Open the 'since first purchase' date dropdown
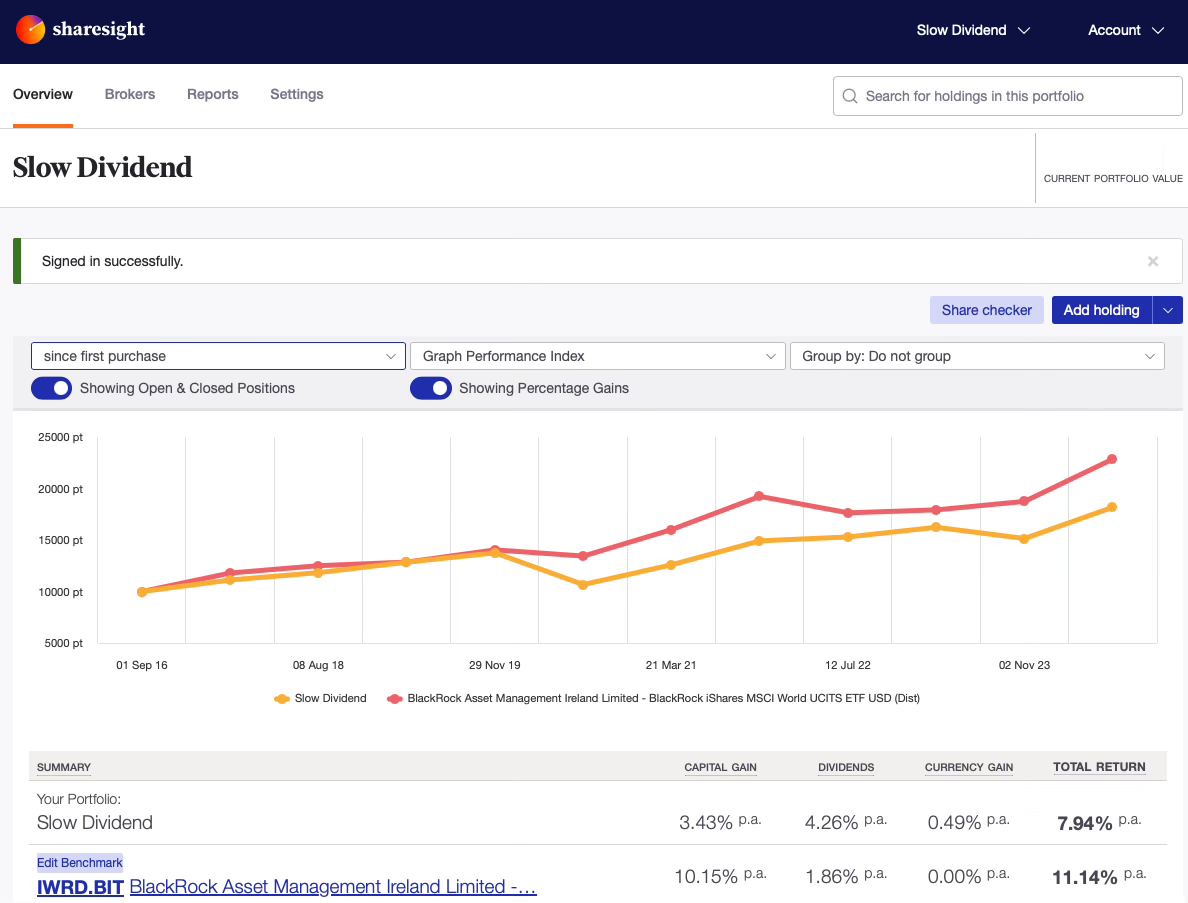The image size is (1188, 903). tap(218, 356)
